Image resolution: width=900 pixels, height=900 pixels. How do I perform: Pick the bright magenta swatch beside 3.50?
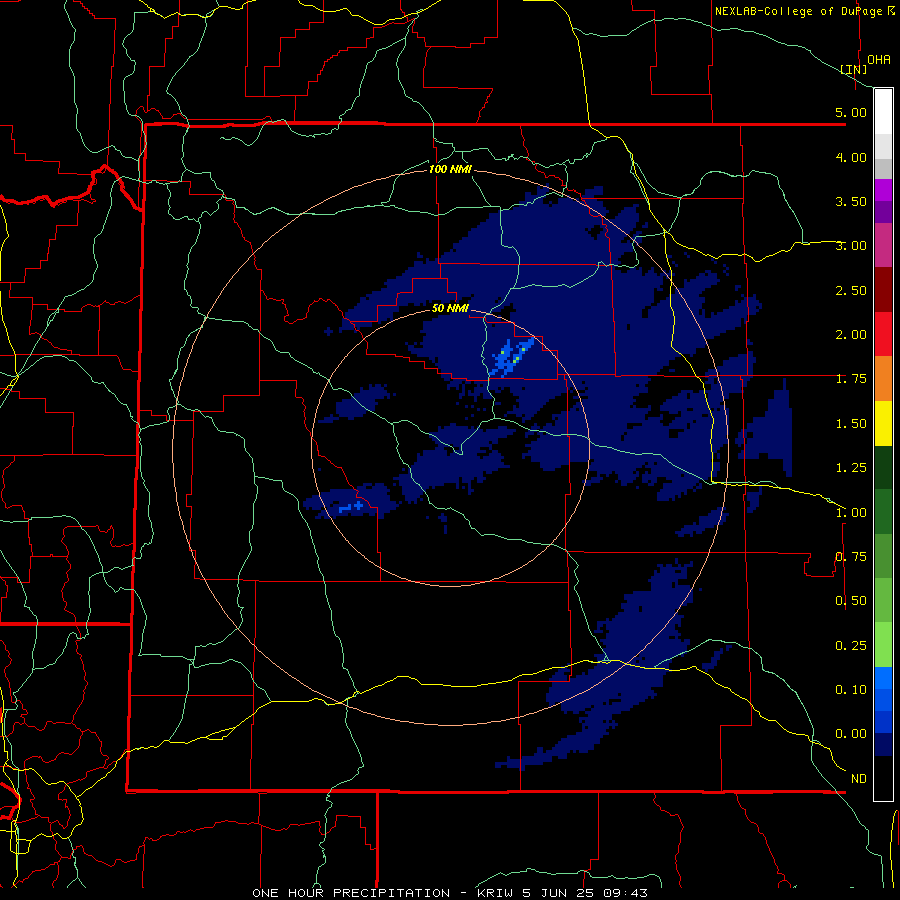point(883,190)
